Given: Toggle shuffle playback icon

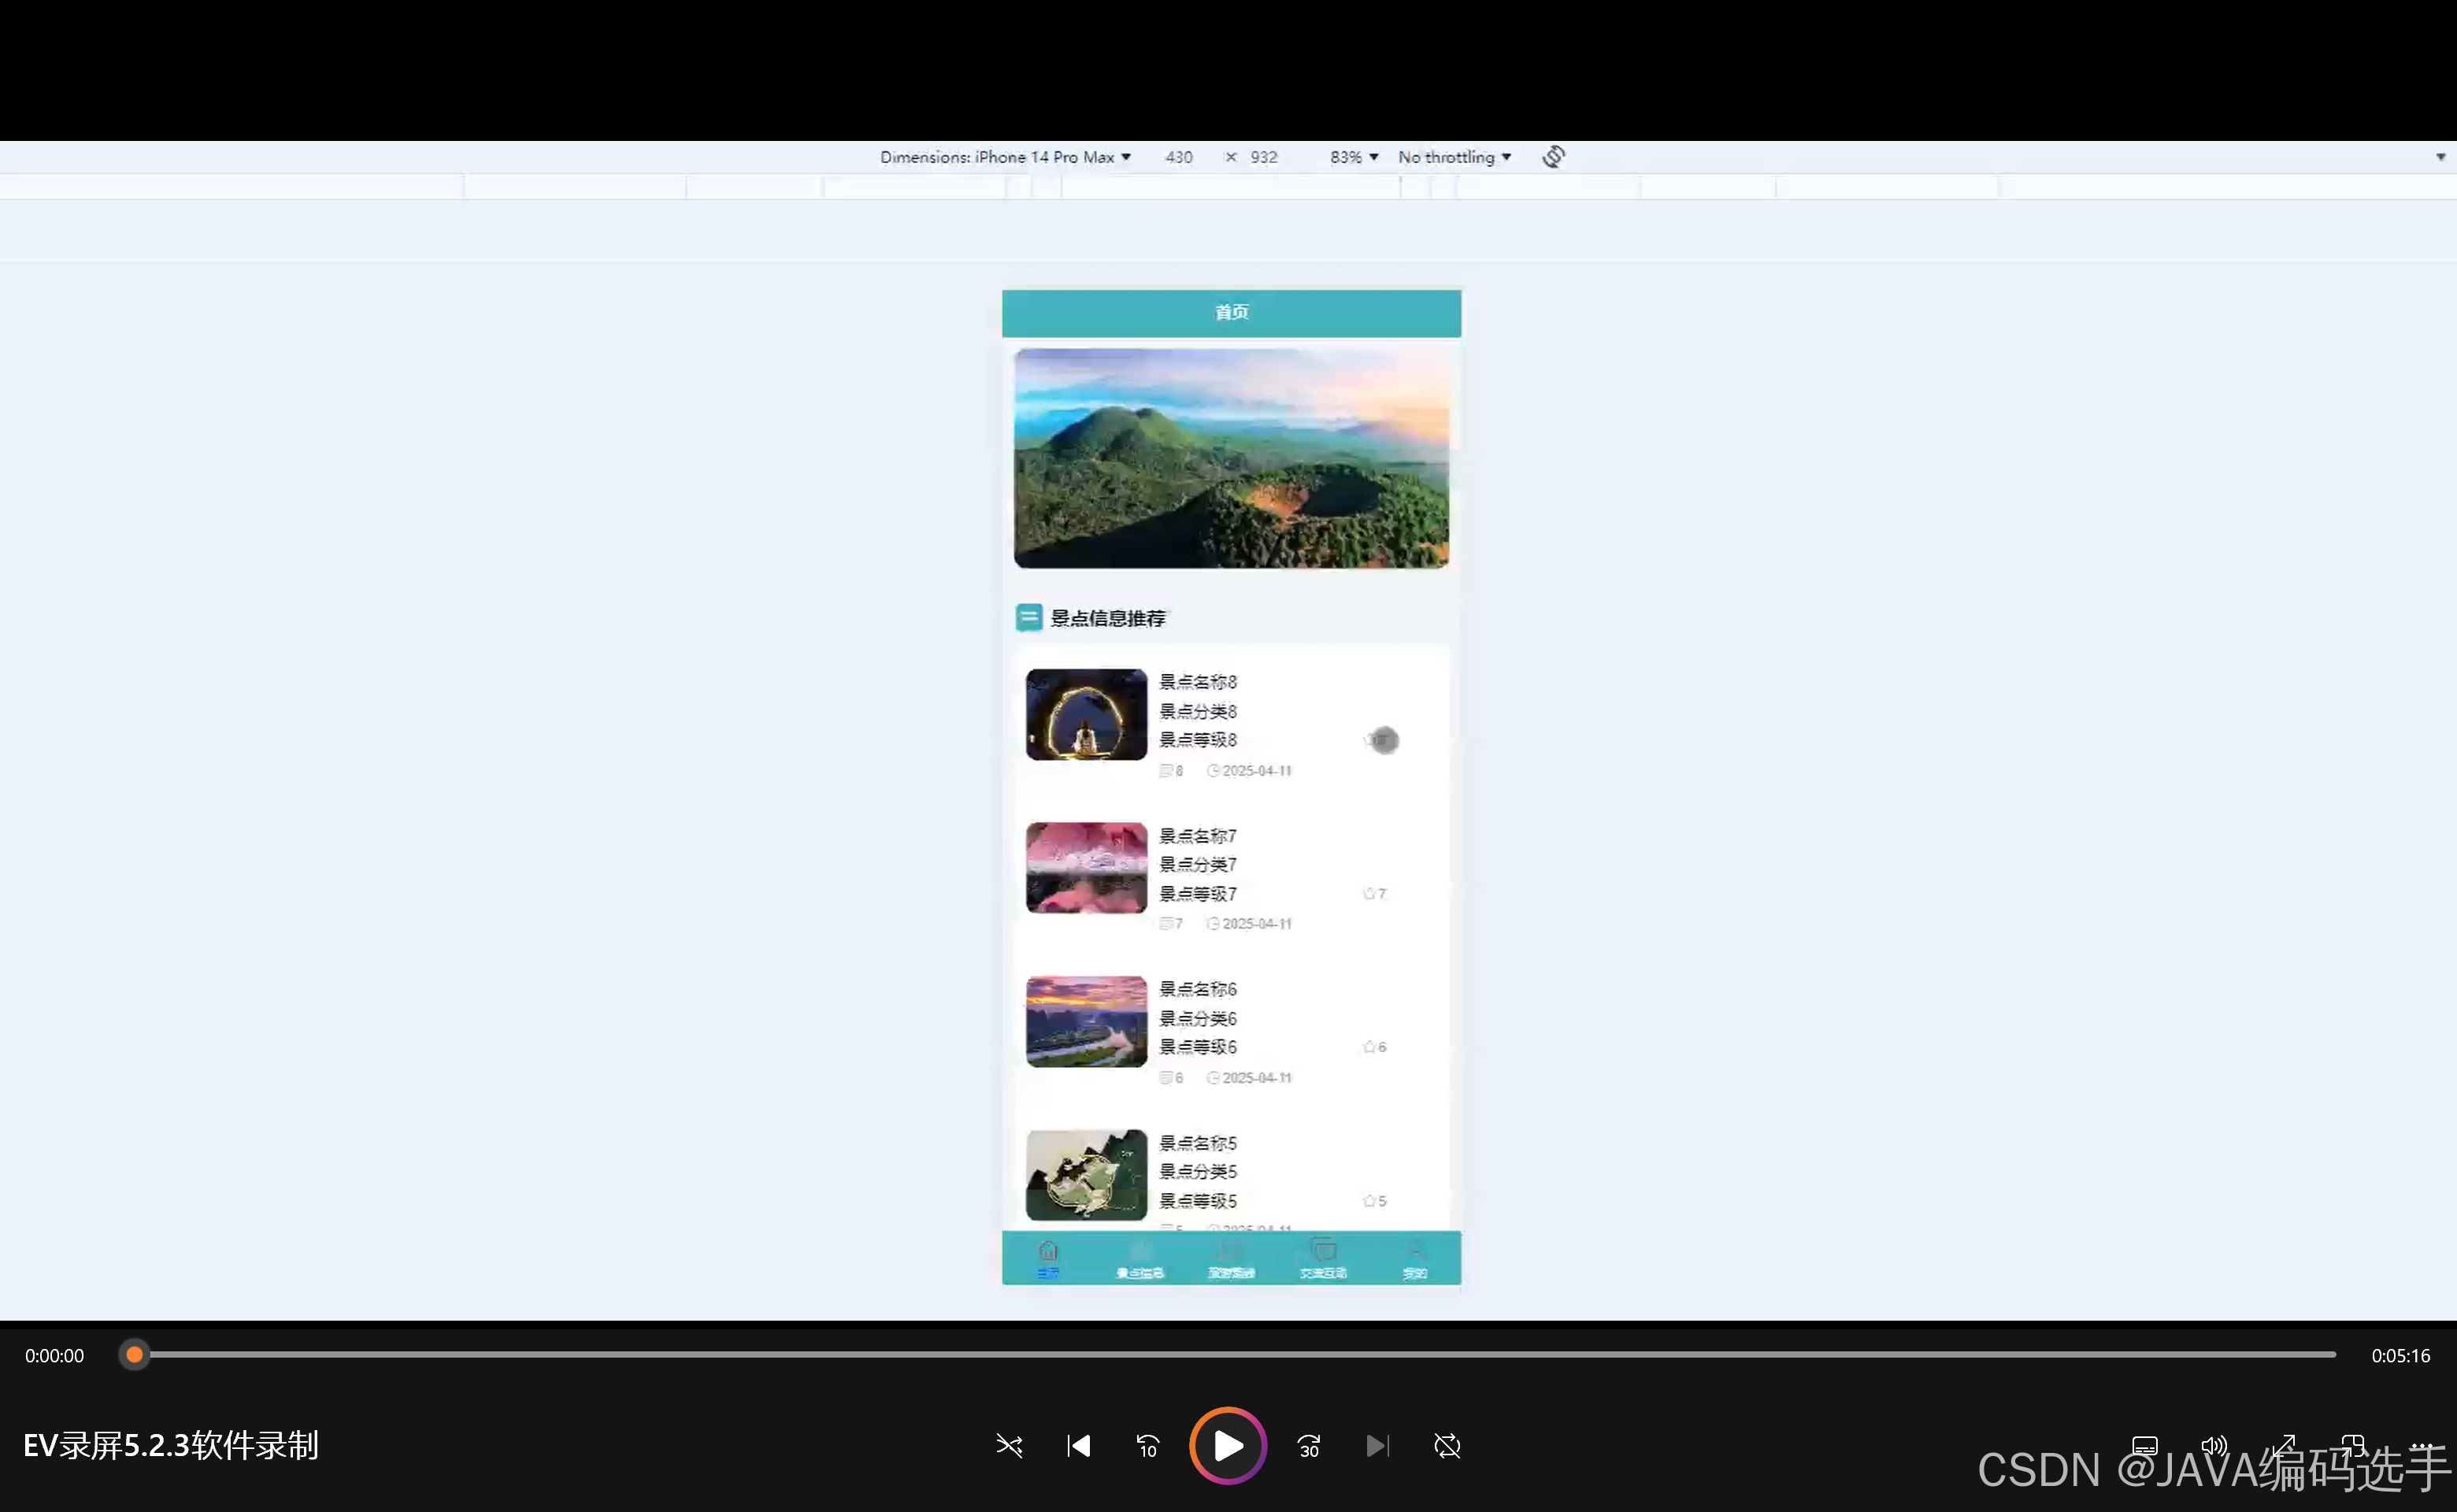Looking at the screenshot, I should [1009, 1446].
